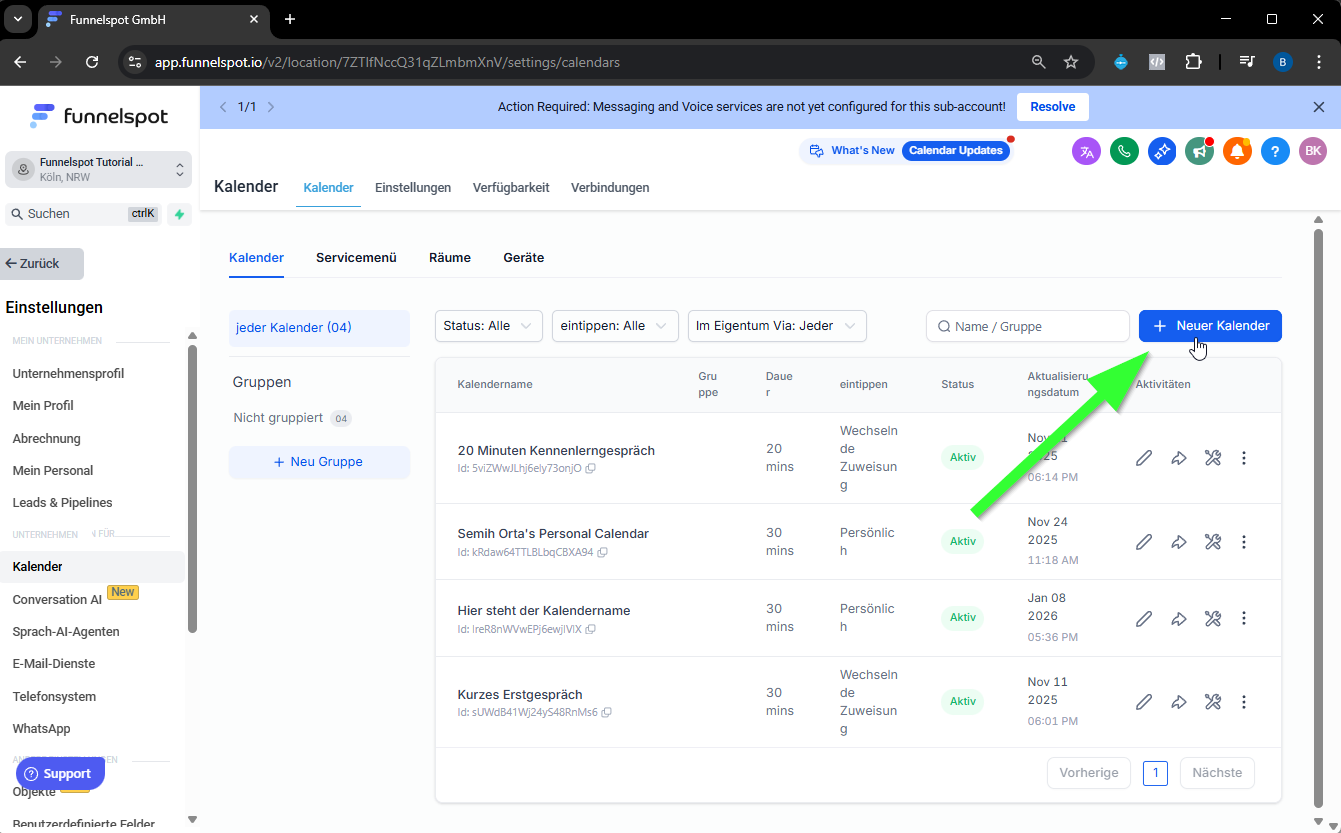This screenshot has width=1341, height=833.
Task: Switch to the Verfügbarkeit tab
Action: click(511, 188)
